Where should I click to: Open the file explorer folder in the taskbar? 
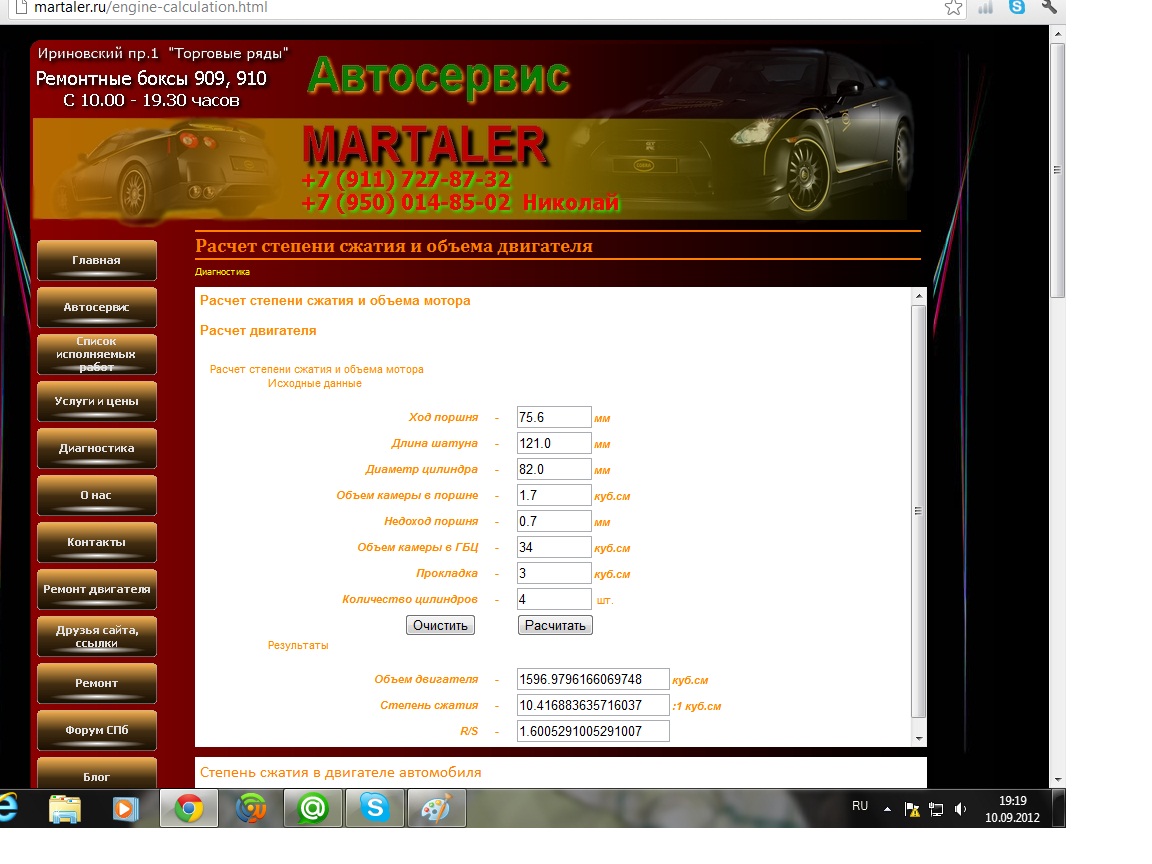tap(66, 808)
